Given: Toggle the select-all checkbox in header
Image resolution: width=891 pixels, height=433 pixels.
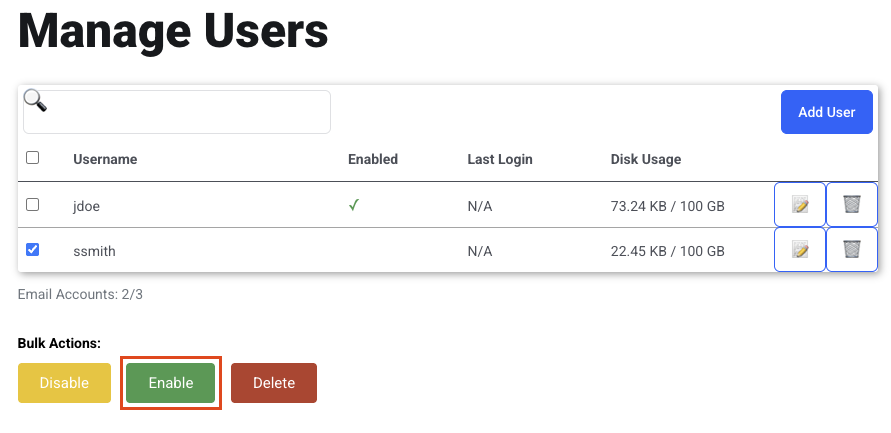Looking at the screenshot, I should click(33, 157).
